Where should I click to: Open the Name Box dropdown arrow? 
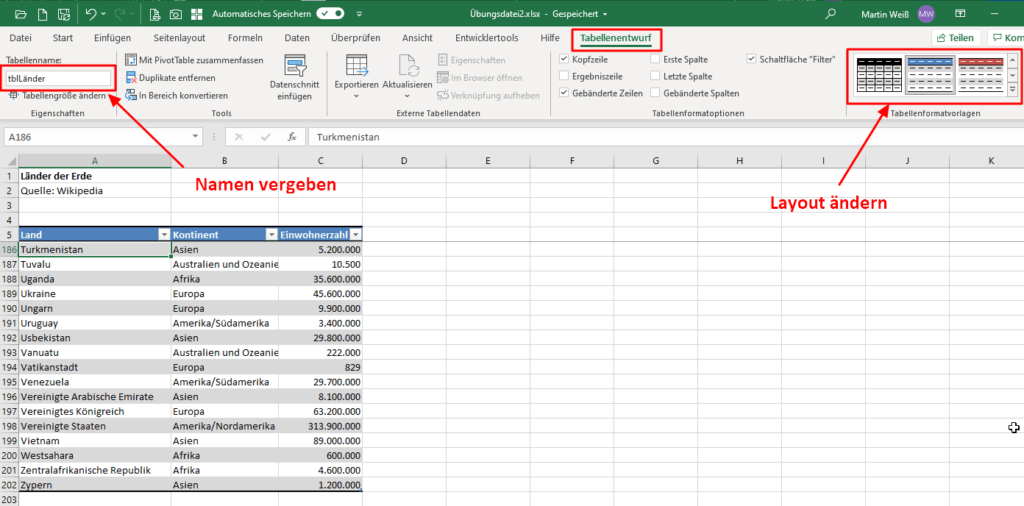[196, 137]
